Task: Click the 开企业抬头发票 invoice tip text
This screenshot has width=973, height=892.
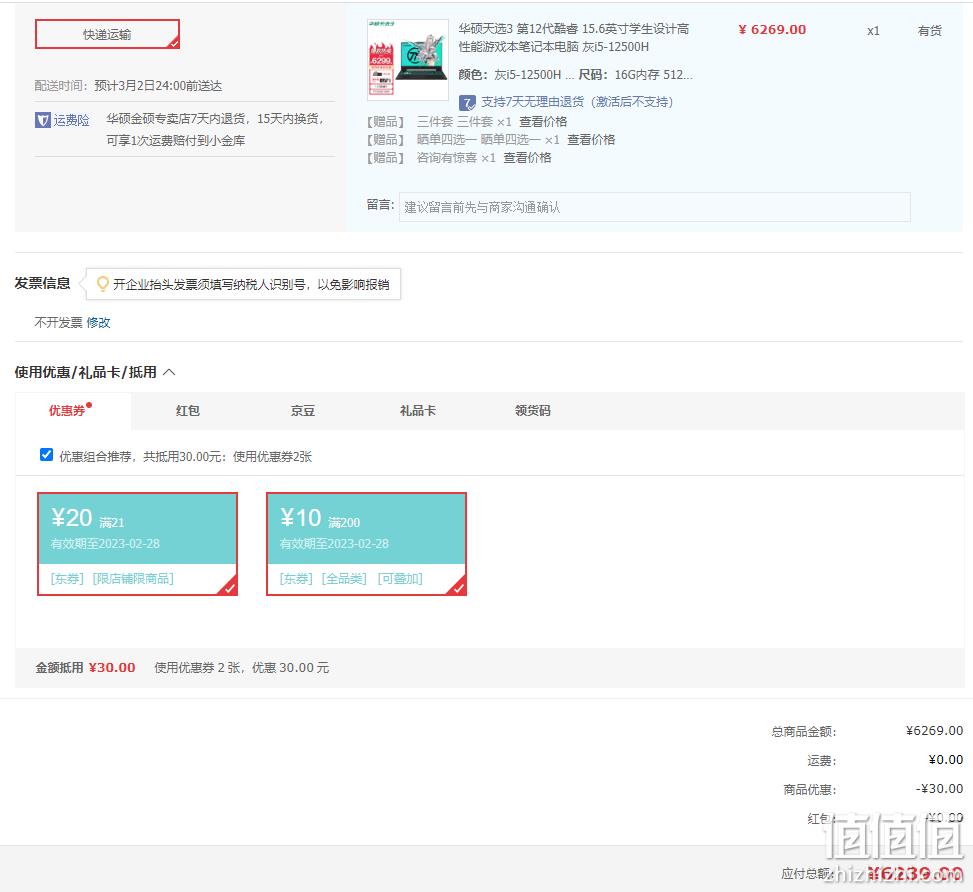Action: click(x=251, y=284)
